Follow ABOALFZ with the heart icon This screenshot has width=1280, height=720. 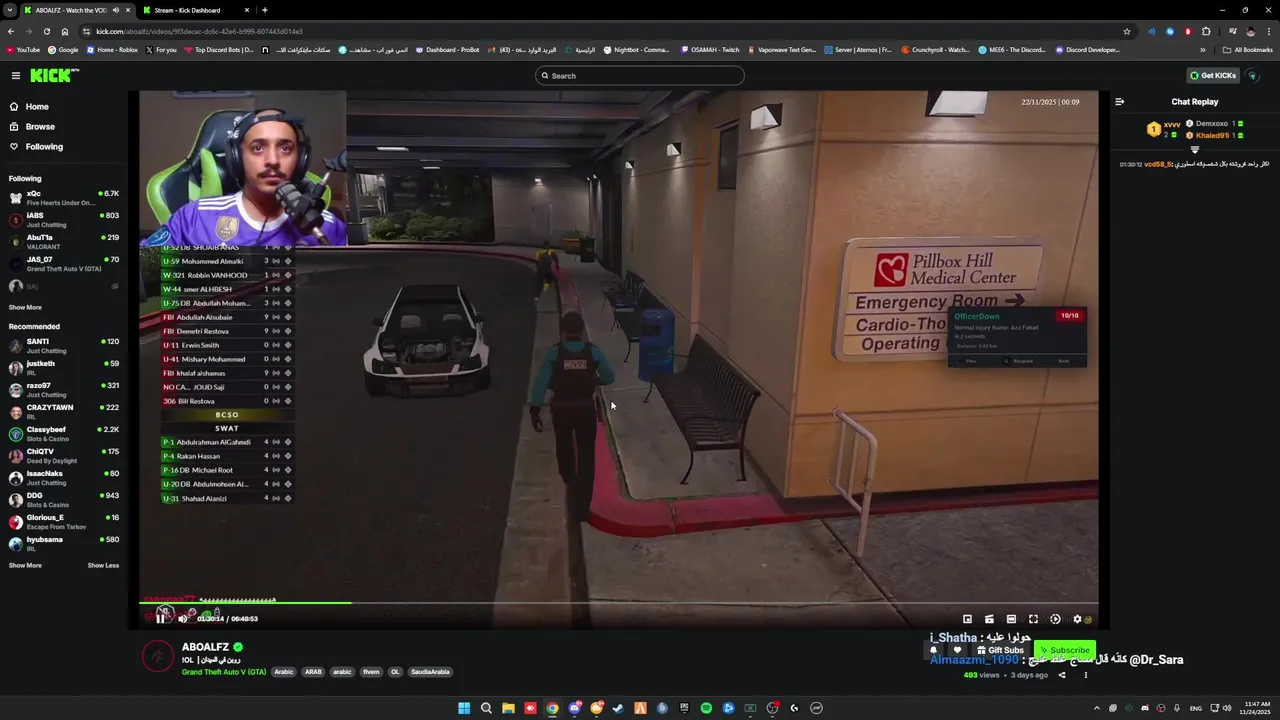pyautogui.click(x=957, y=650)
